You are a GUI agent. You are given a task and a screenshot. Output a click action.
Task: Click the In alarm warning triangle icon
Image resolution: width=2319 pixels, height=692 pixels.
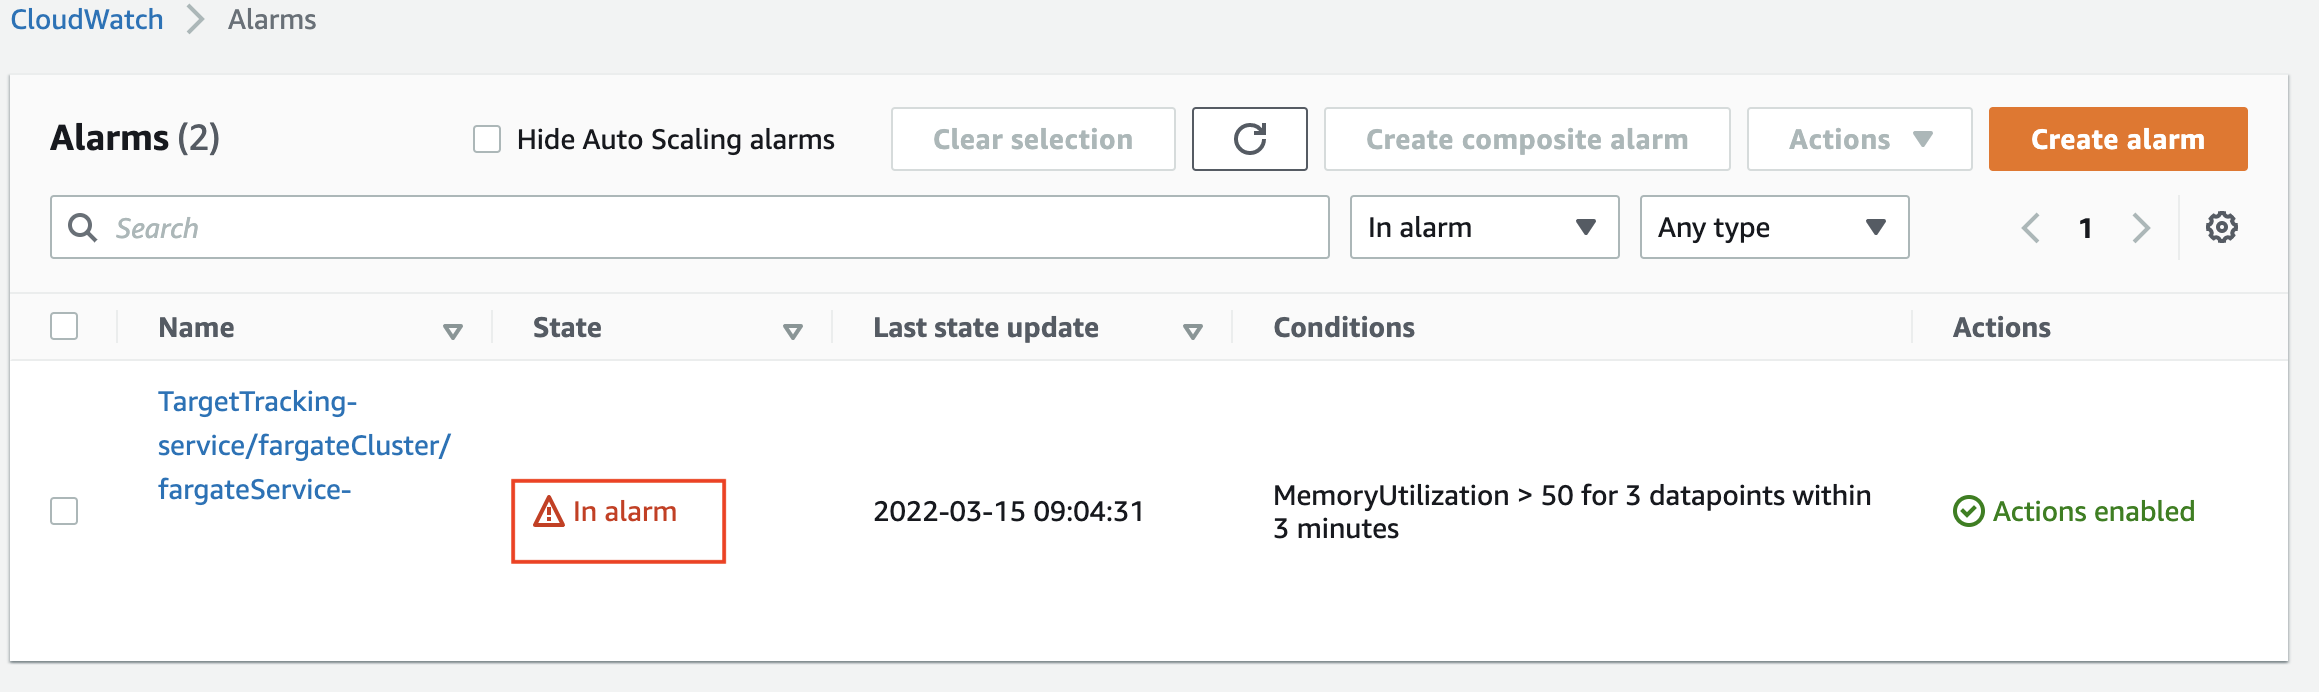point(549,511)
